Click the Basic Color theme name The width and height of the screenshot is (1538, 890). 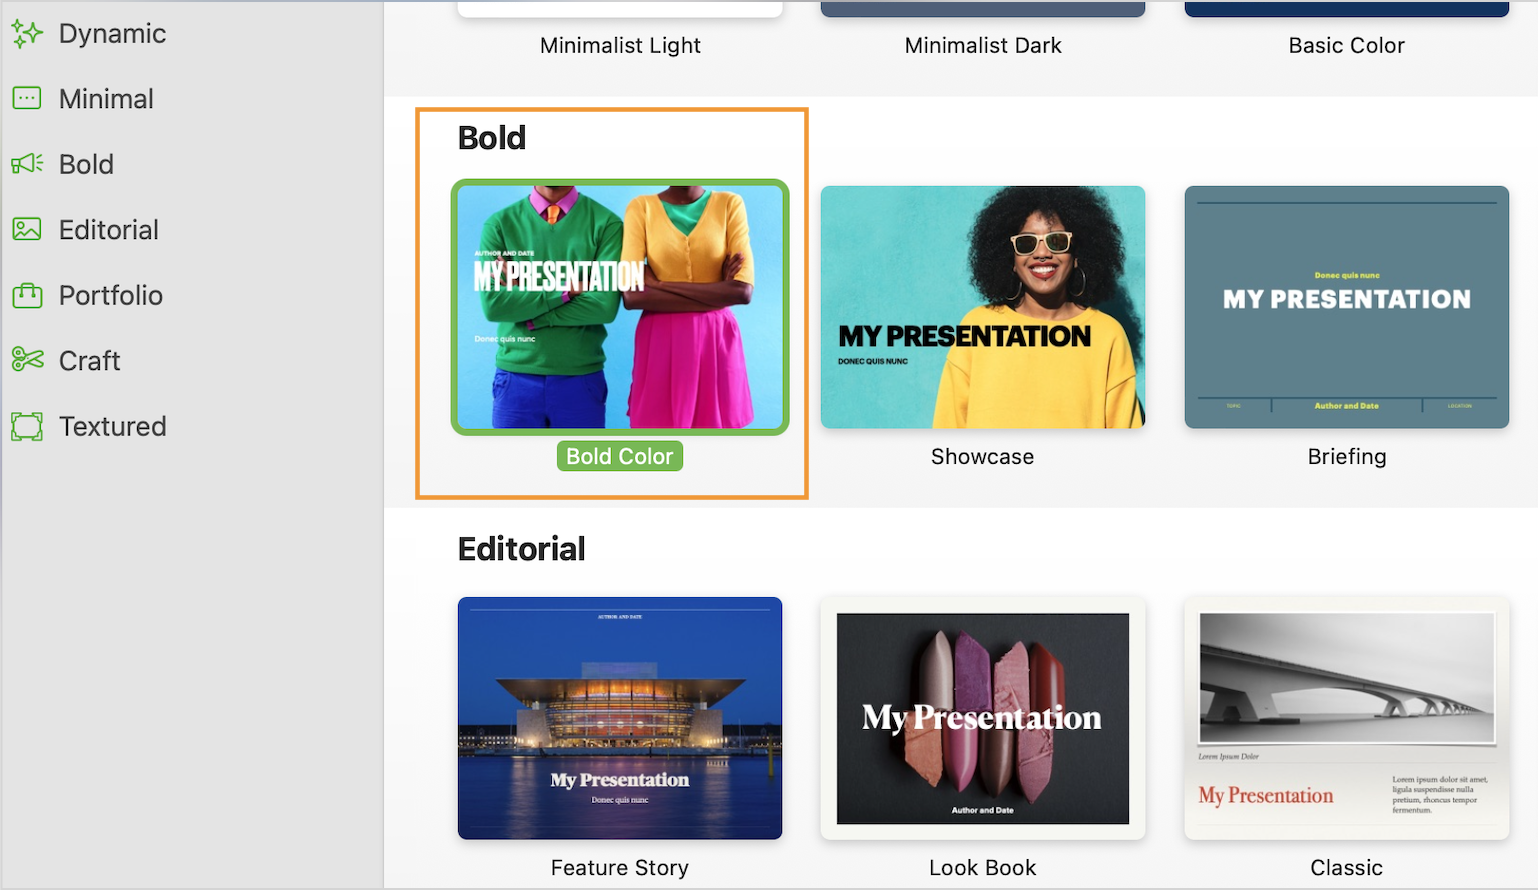click(x=1346, y=45)
